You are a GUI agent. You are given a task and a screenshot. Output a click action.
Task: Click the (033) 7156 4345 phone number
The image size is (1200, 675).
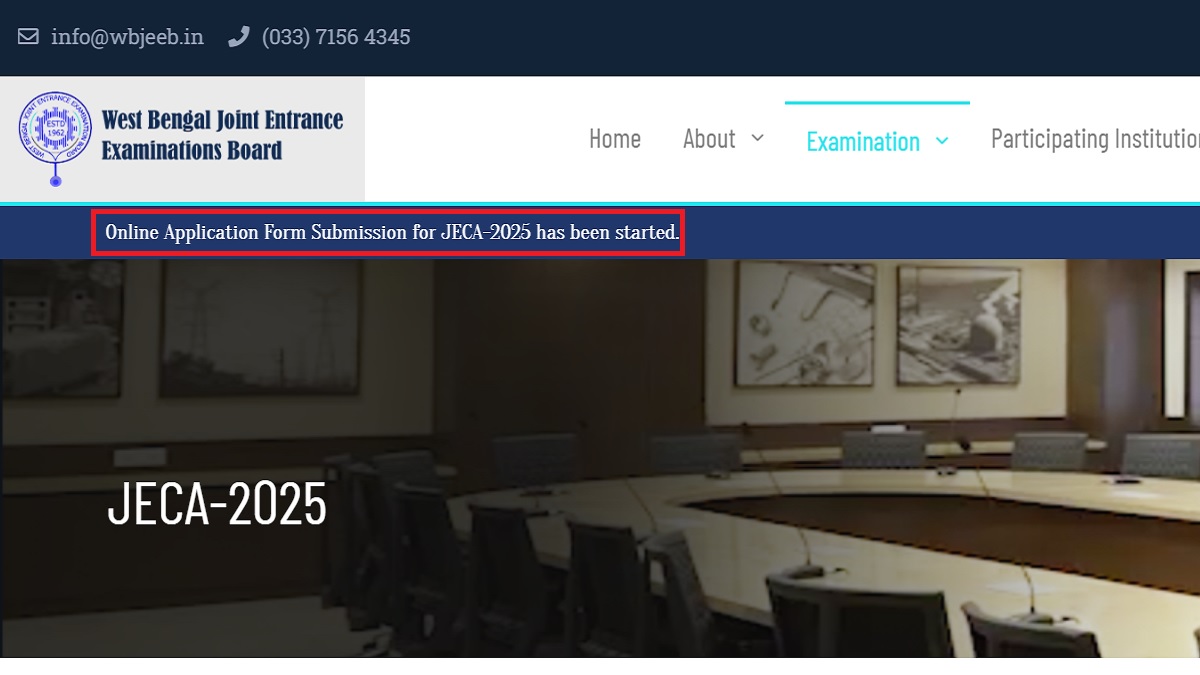(x=336, y=37)
